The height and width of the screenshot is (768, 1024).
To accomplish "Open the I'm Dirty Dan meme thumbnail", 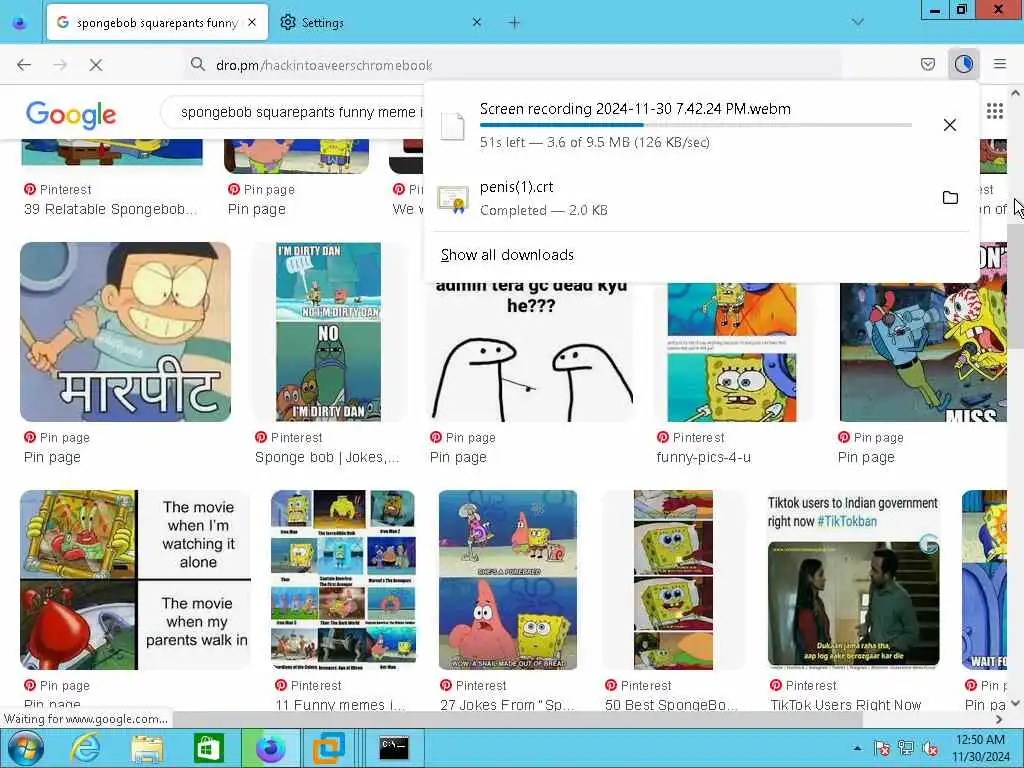I will click(x=328, y=332).
